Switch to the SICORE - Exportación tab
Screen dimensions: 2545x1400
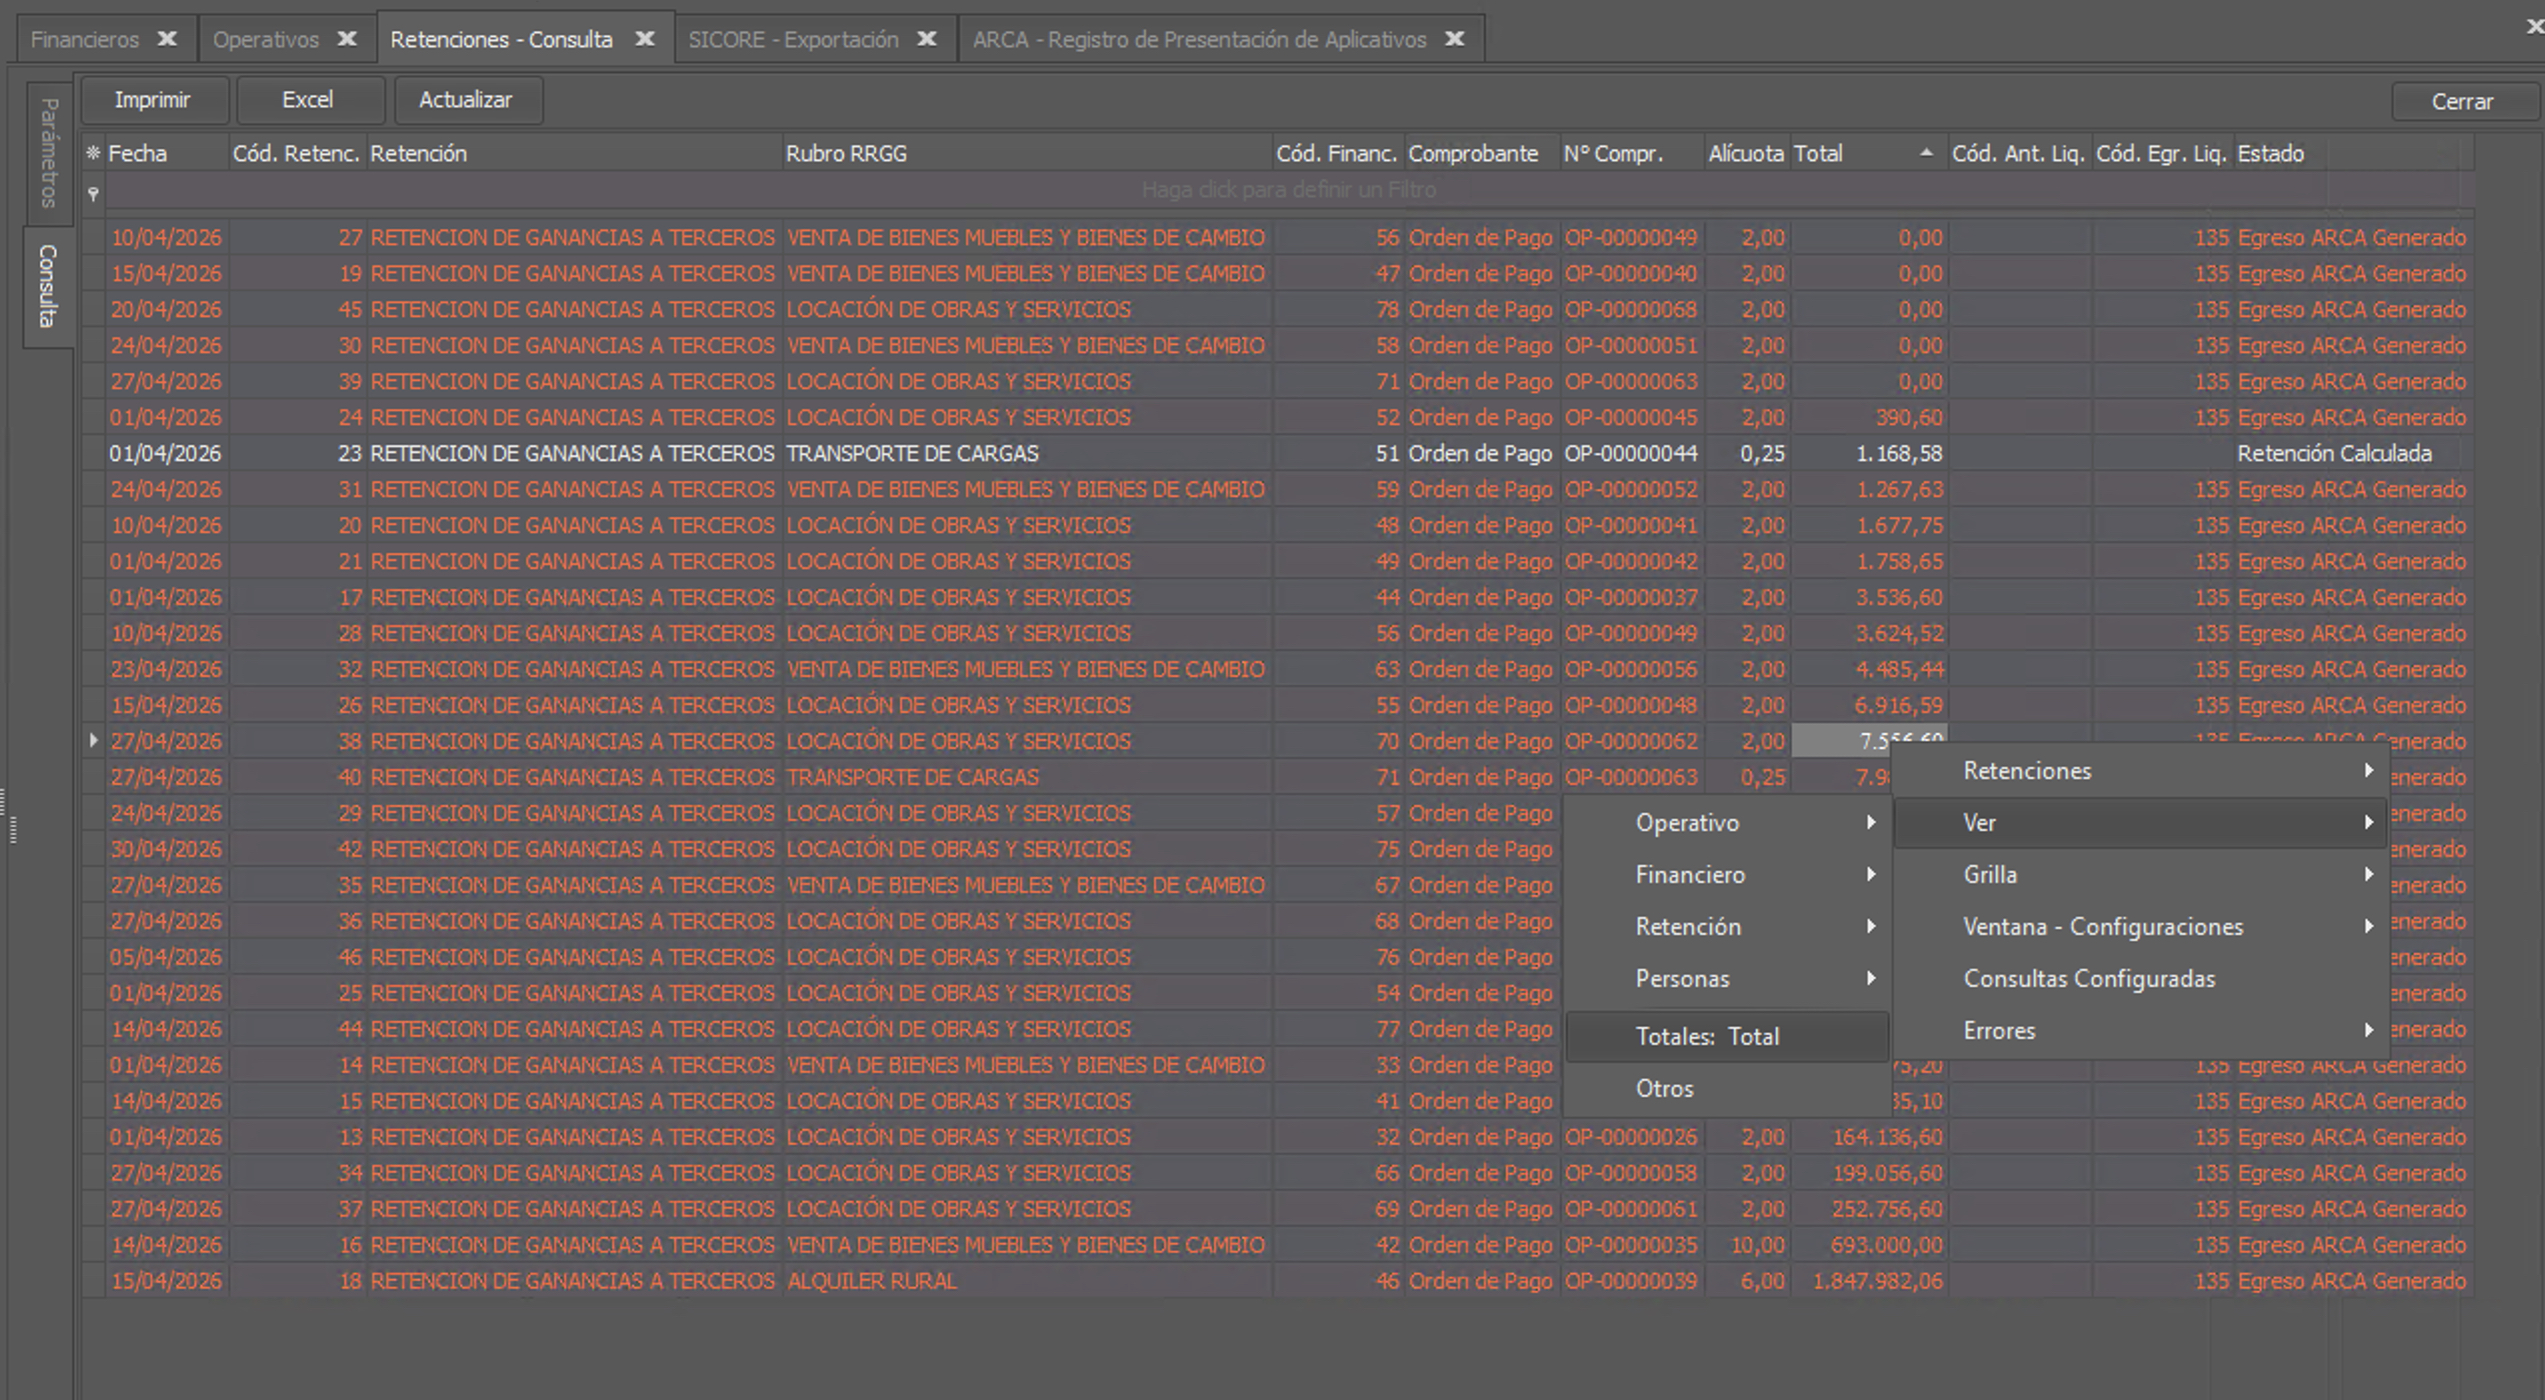coord(794,39)
